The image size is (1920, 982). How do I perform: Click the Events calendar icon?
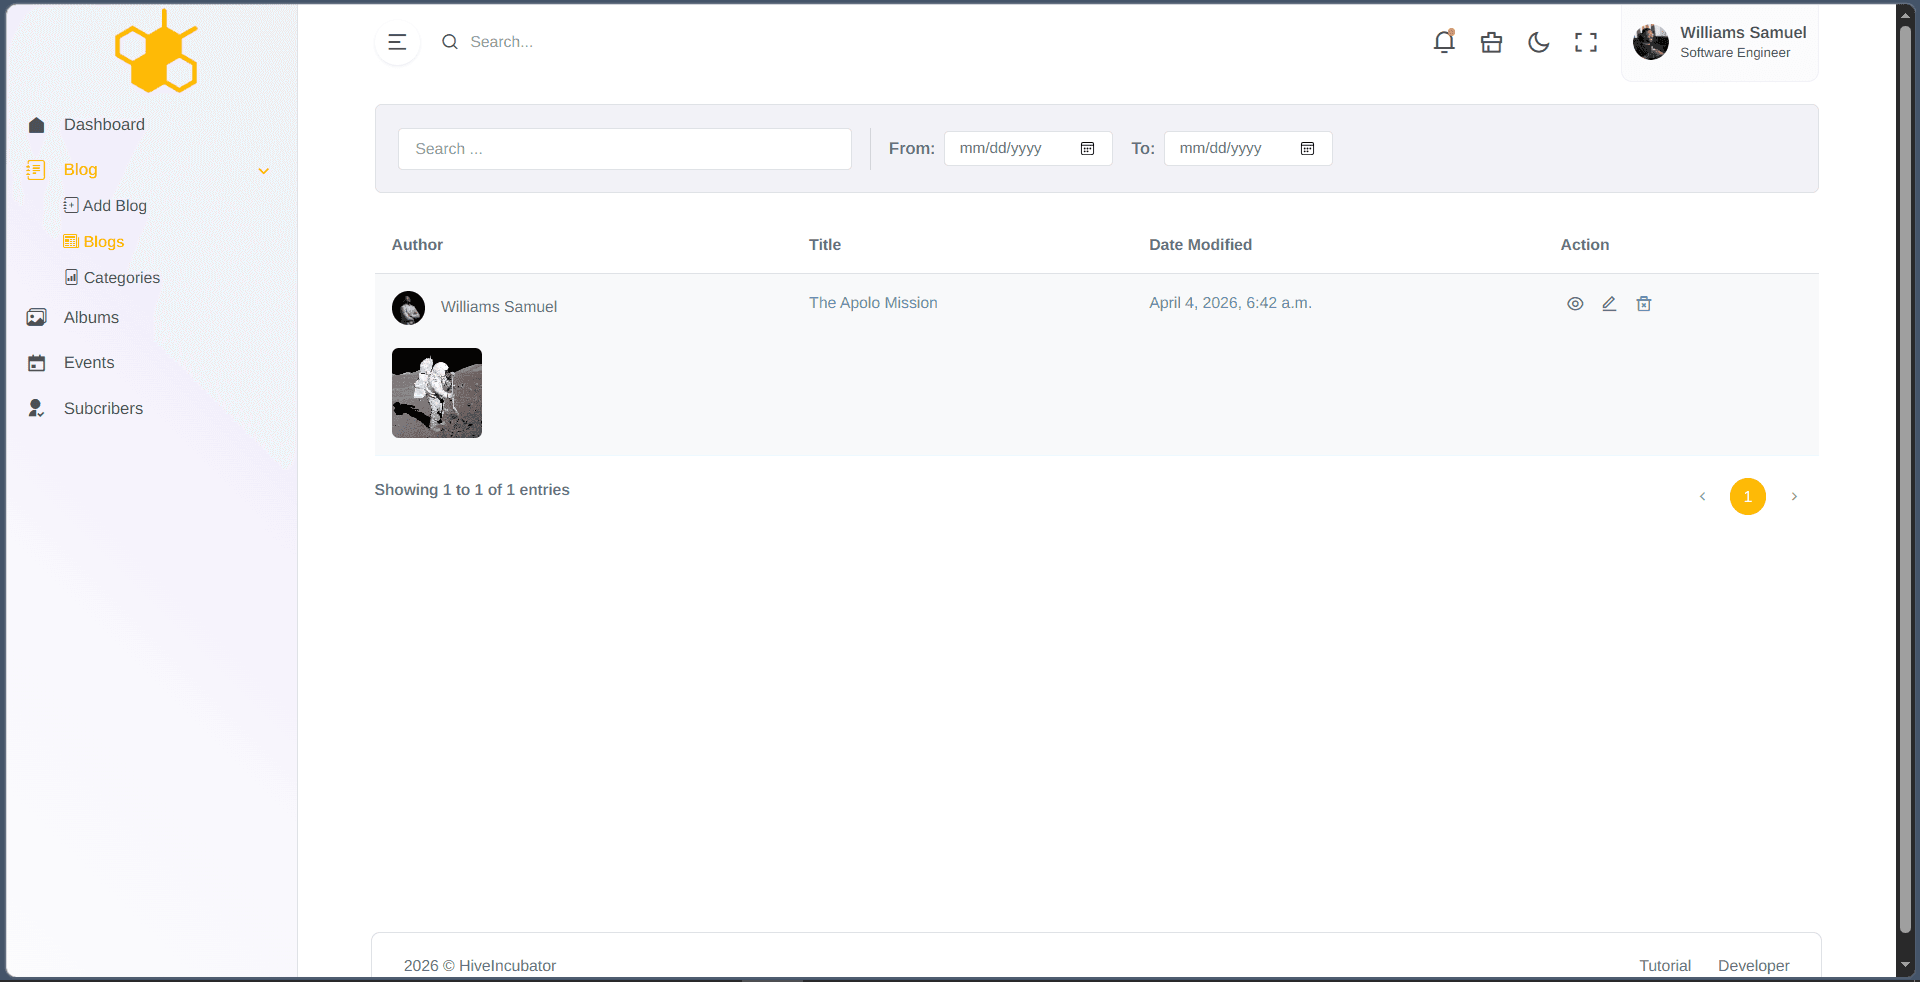37,363
